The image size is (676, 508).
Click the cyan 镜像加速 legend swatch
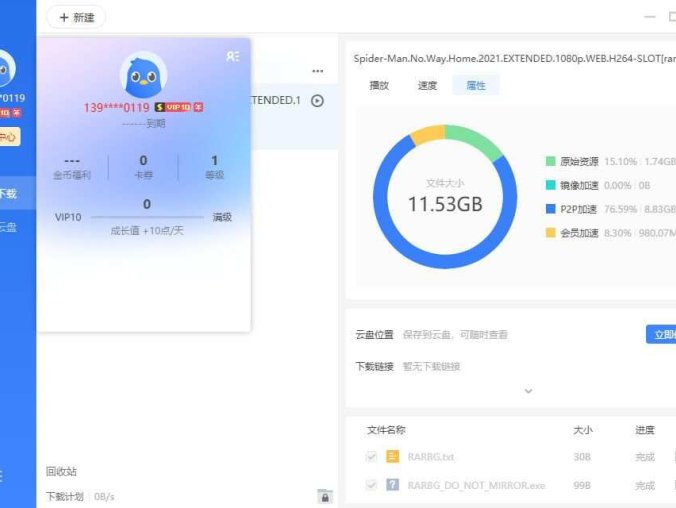pos(551,185)
